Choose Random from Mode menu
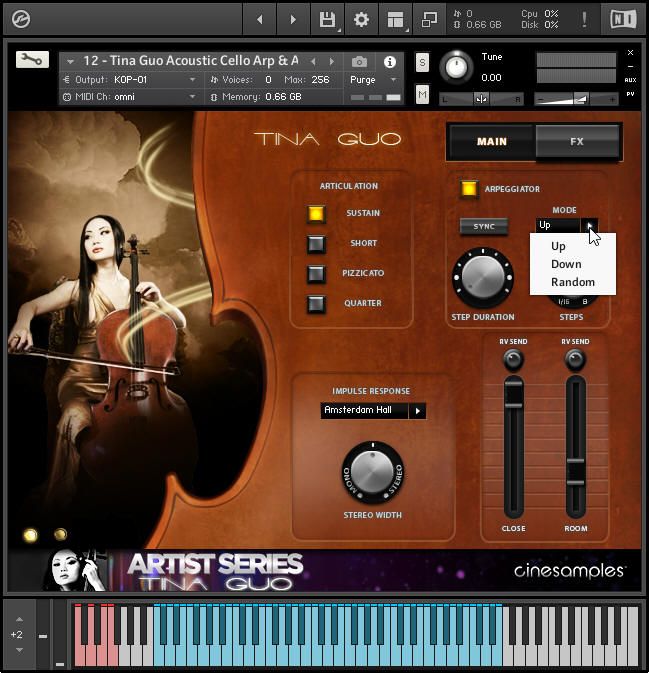 coord(573,282)
